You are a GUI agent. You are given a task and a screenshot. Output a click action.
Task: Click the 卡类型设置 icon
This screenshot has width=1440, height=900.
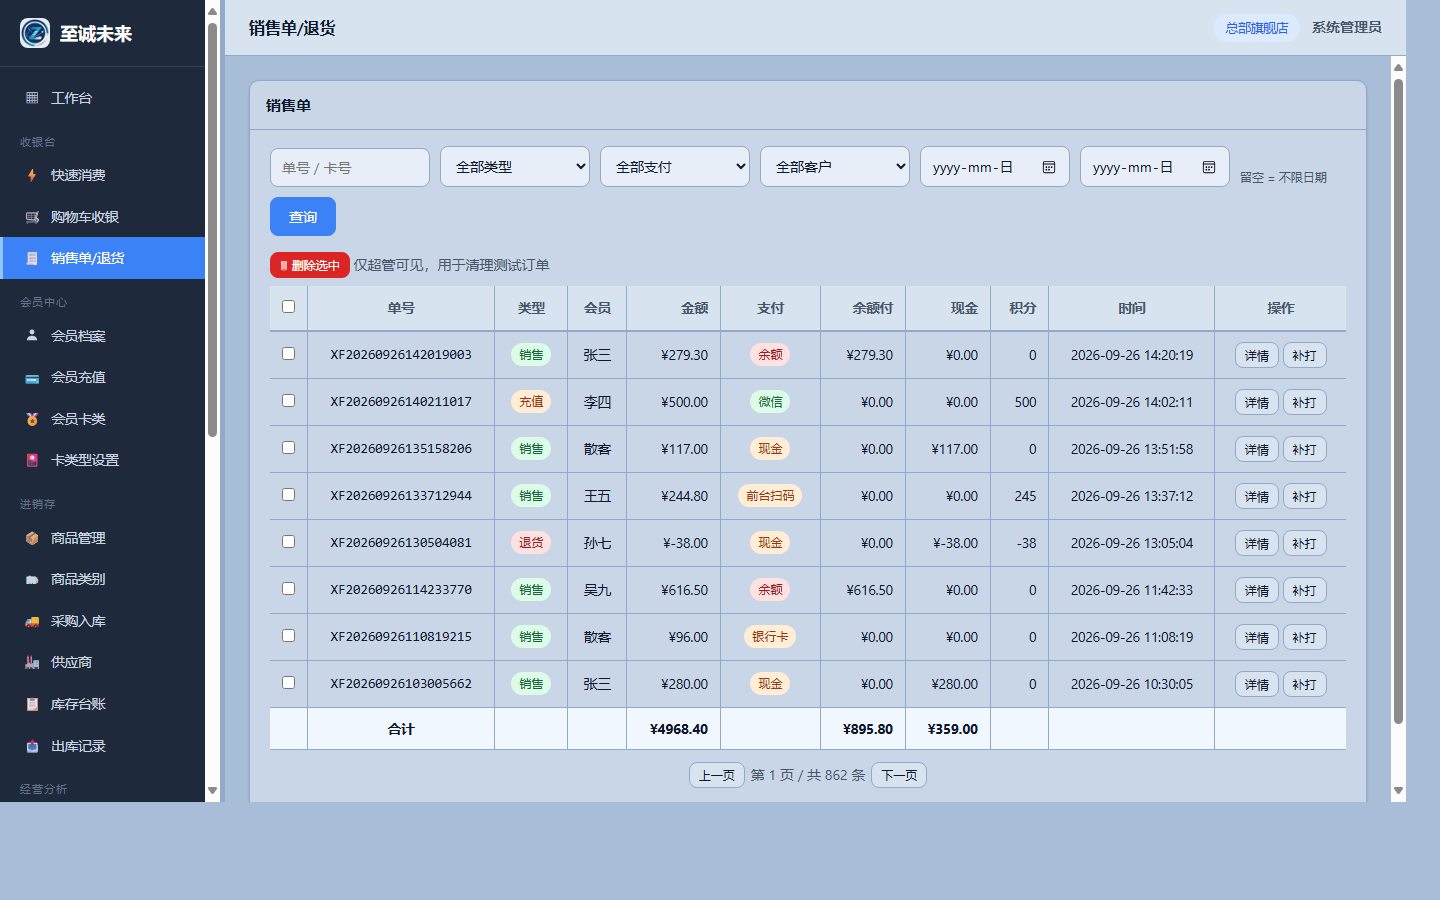coord(32,460)
